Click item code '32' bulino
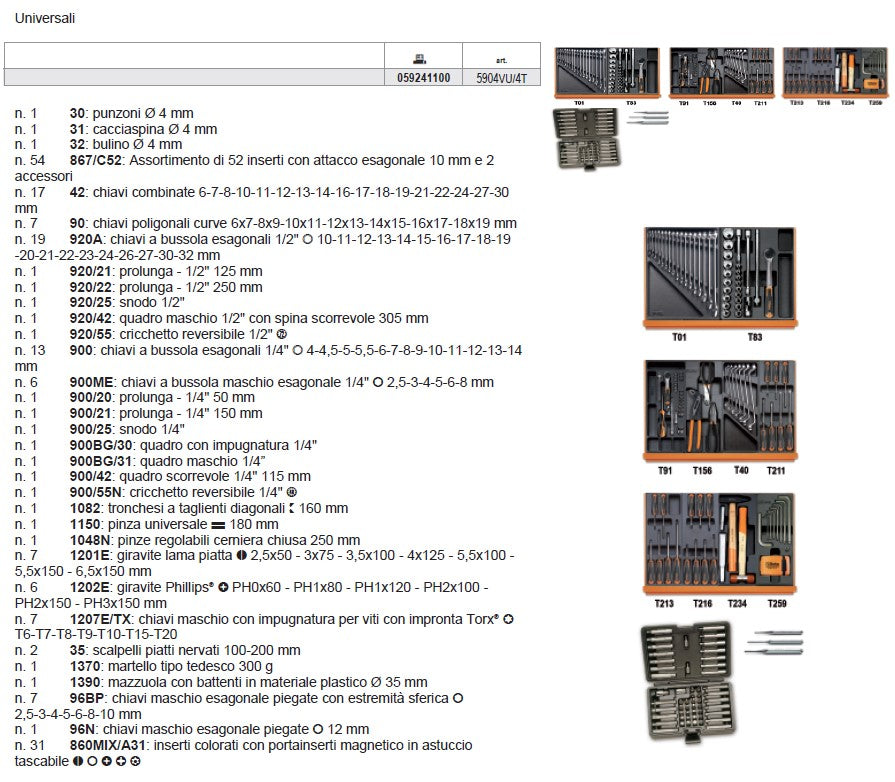The height and width of the screenshot is (782, 895). click(77, 144)
